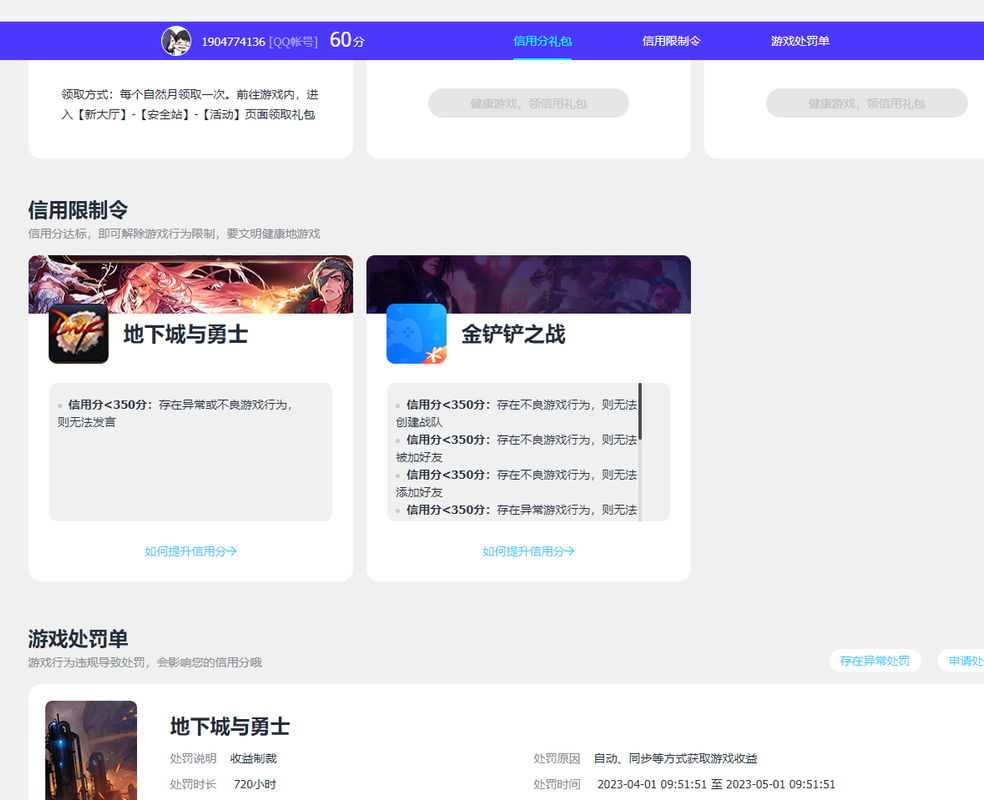This screenshot has width=984, height=800.
Task: Click the 信用限制令 section heading
Action: pos(78,210)
